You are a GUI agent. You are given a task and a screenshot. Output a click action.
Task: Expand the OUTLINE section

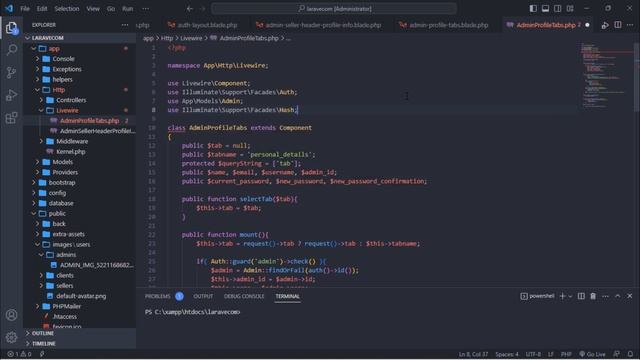pos(80,333)
